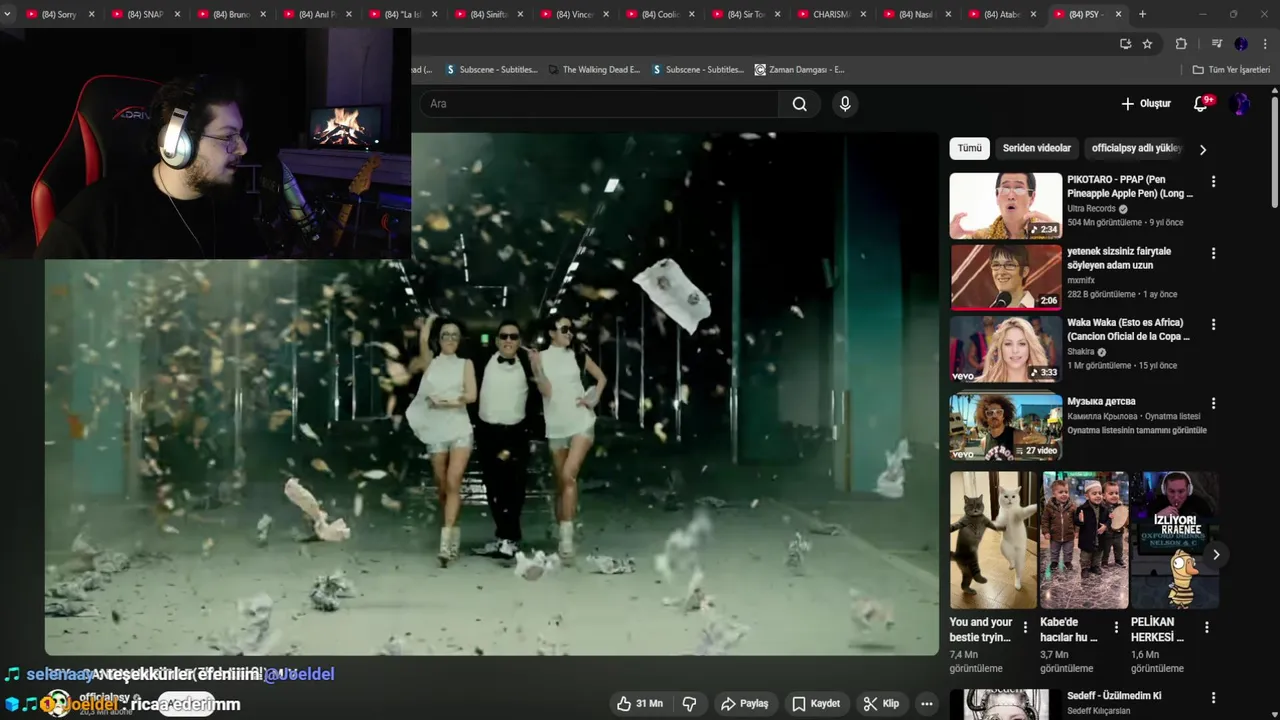
Task: Open Музыка детства playlist thumbnail
Action: (x=1006, y=427)
